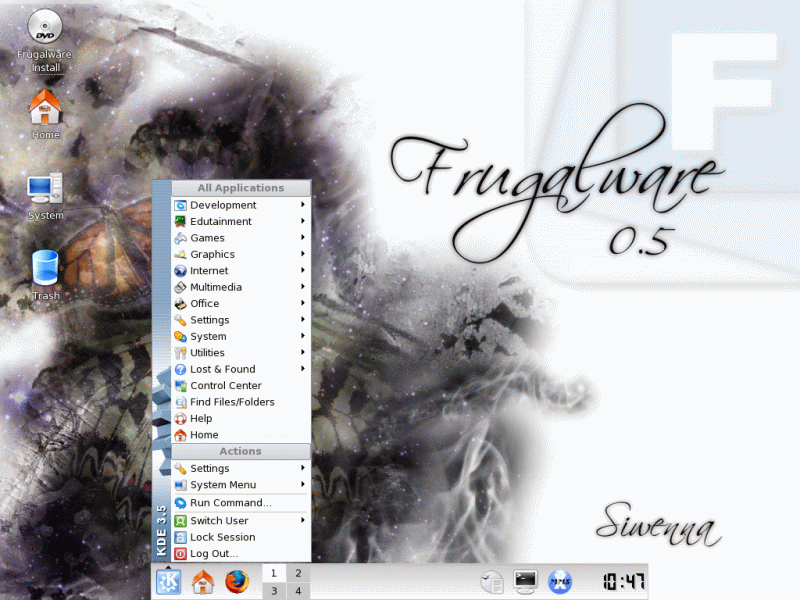Click the K menu button in the panel
The image size is (800, 600).
pyautogui.click(x=168, y=582)
